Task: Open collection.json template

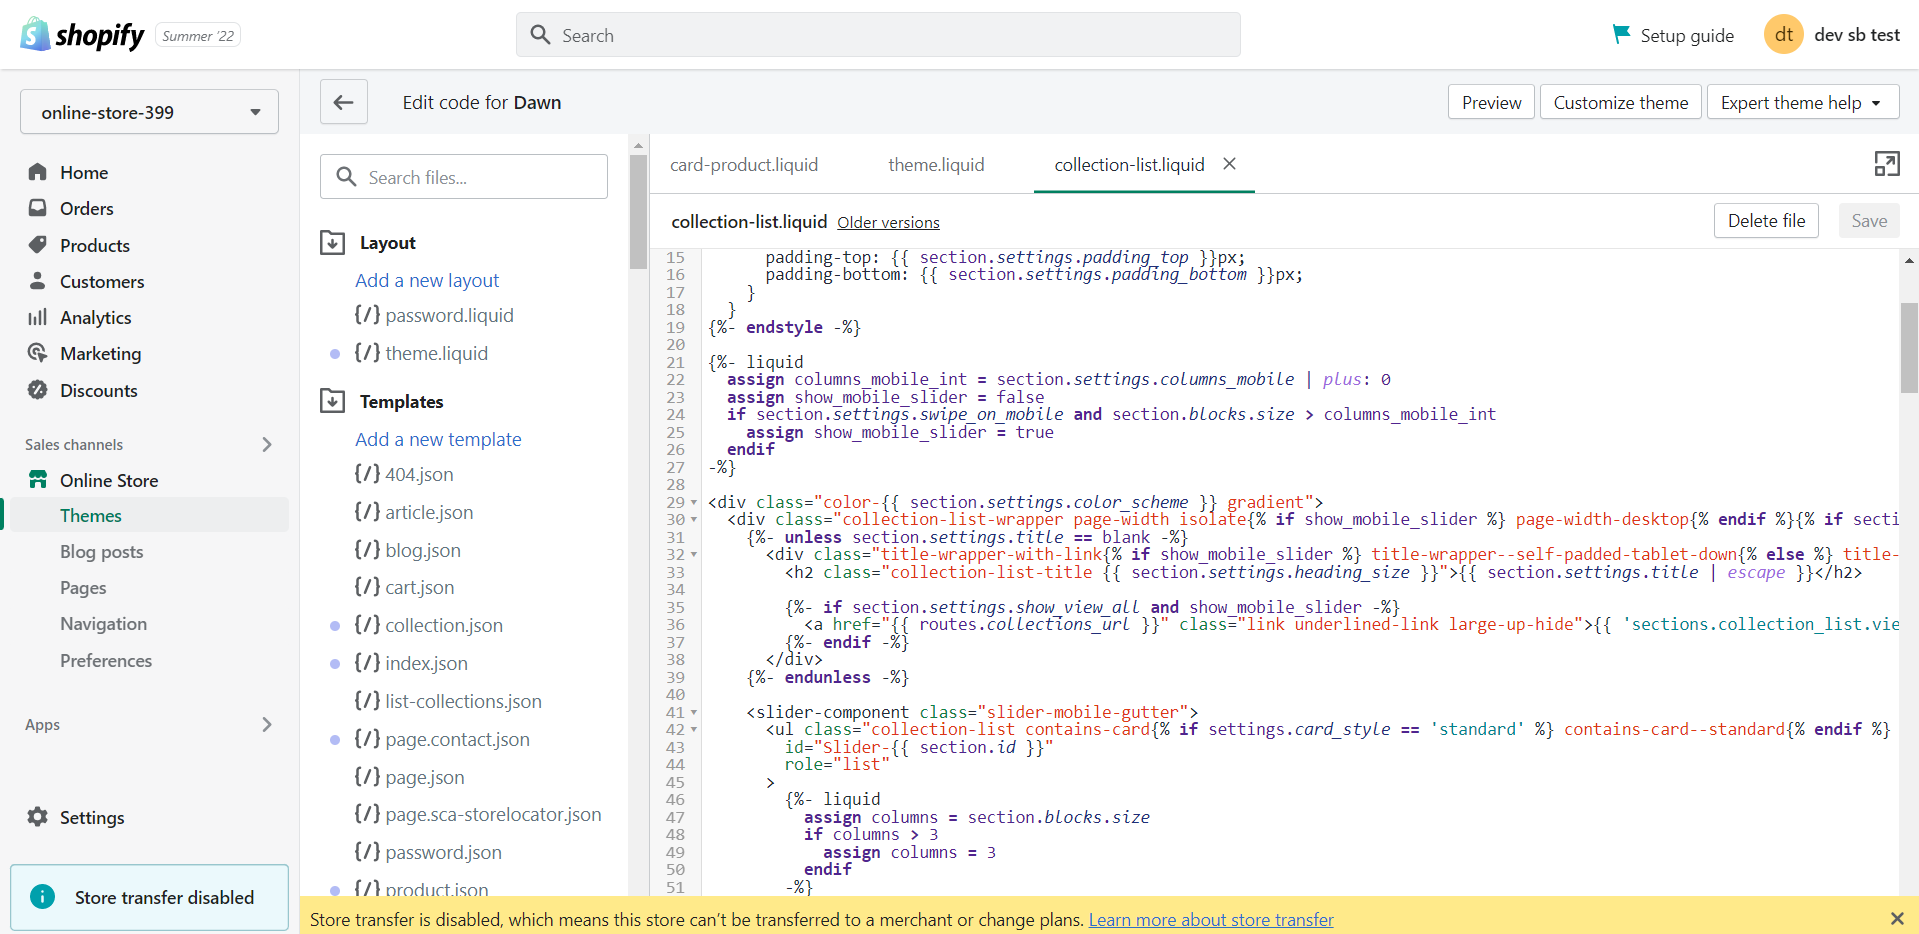Action: (444, 625)
